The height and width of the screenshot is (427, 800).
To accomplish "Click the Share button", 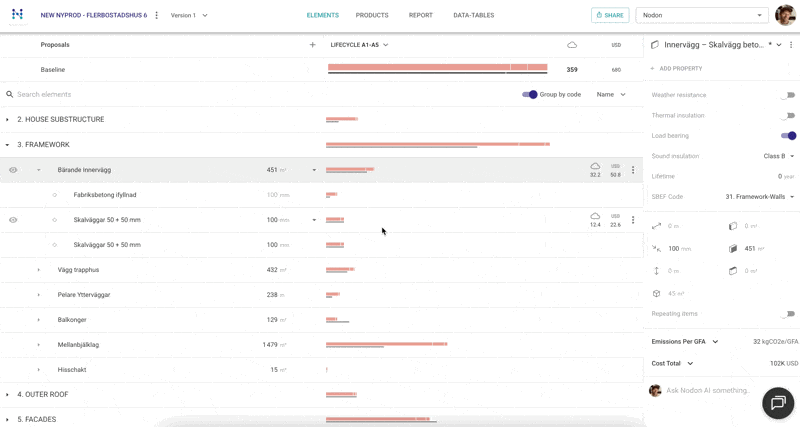I will click(x=610, y=16).
